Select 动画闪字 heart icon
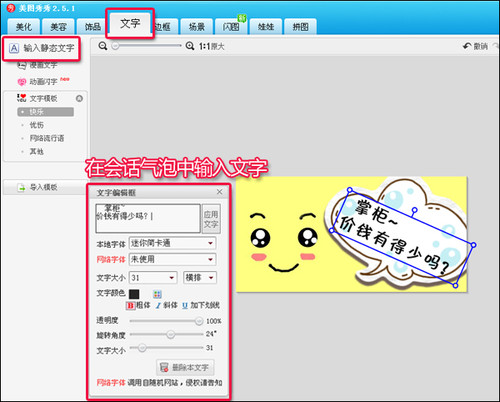 coord(22,82)
